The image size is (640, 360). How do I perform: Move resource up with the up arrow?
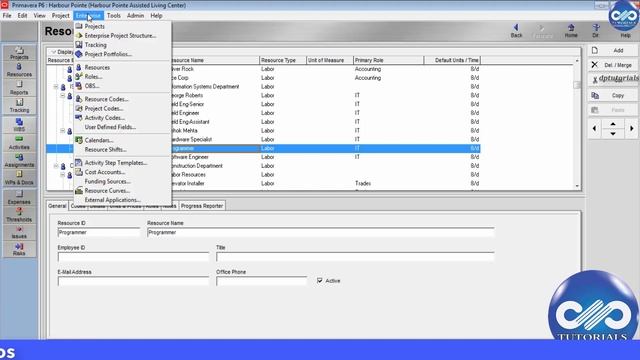point(613,124)
